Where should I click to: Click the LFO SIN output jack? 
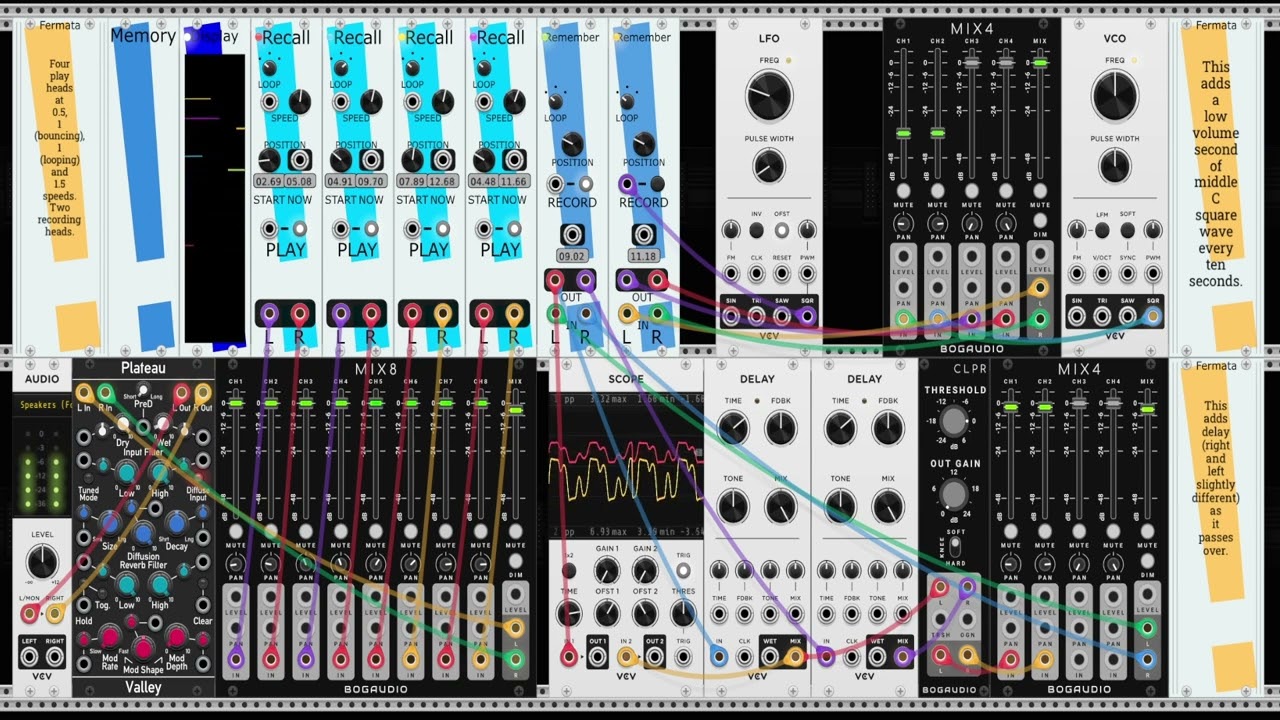(x=731, y=316)
